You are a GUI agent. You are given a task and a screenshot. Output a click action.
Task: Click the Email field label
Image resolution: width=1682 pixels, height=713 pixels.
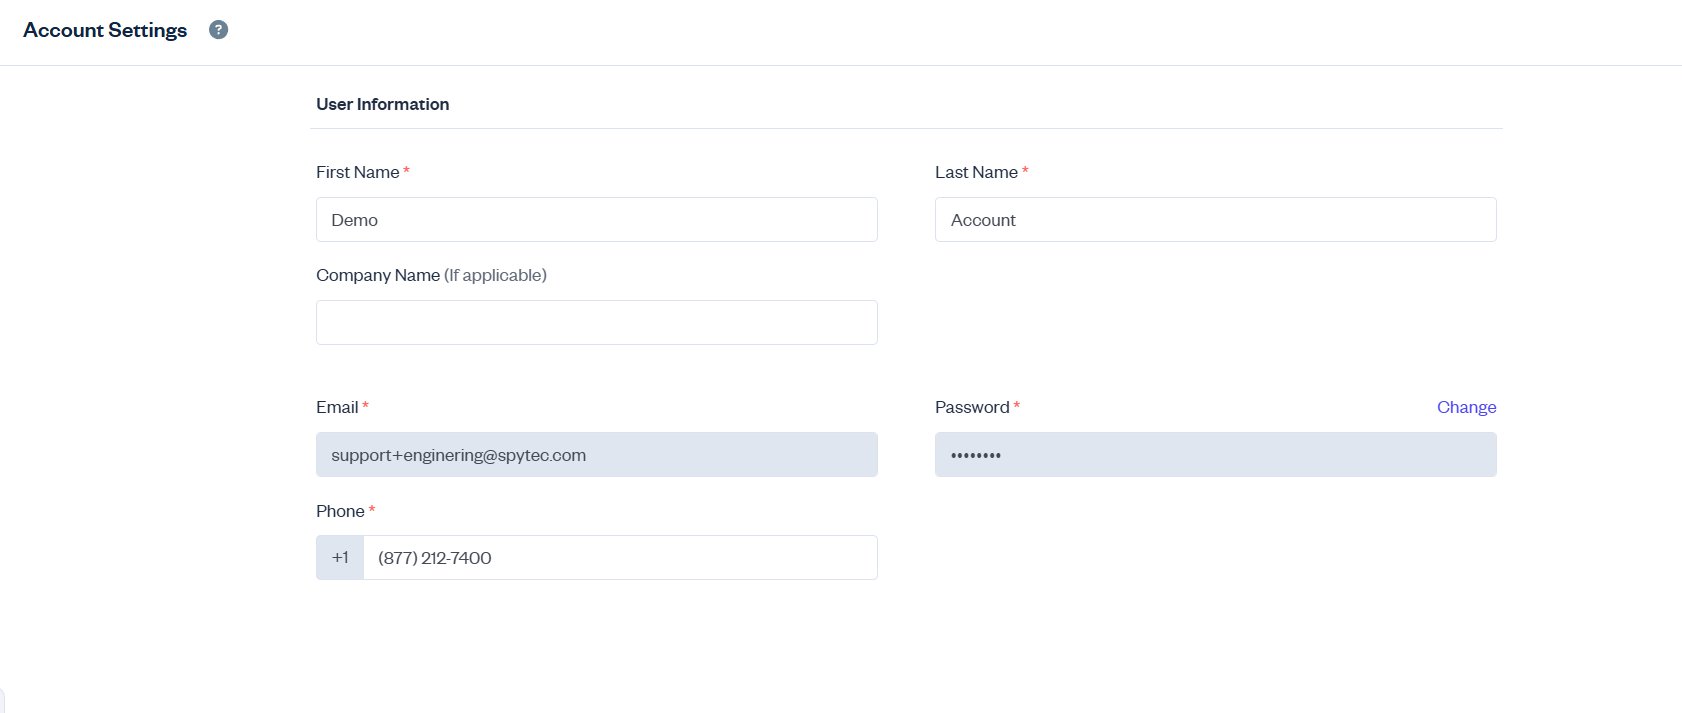coord(337,407)
